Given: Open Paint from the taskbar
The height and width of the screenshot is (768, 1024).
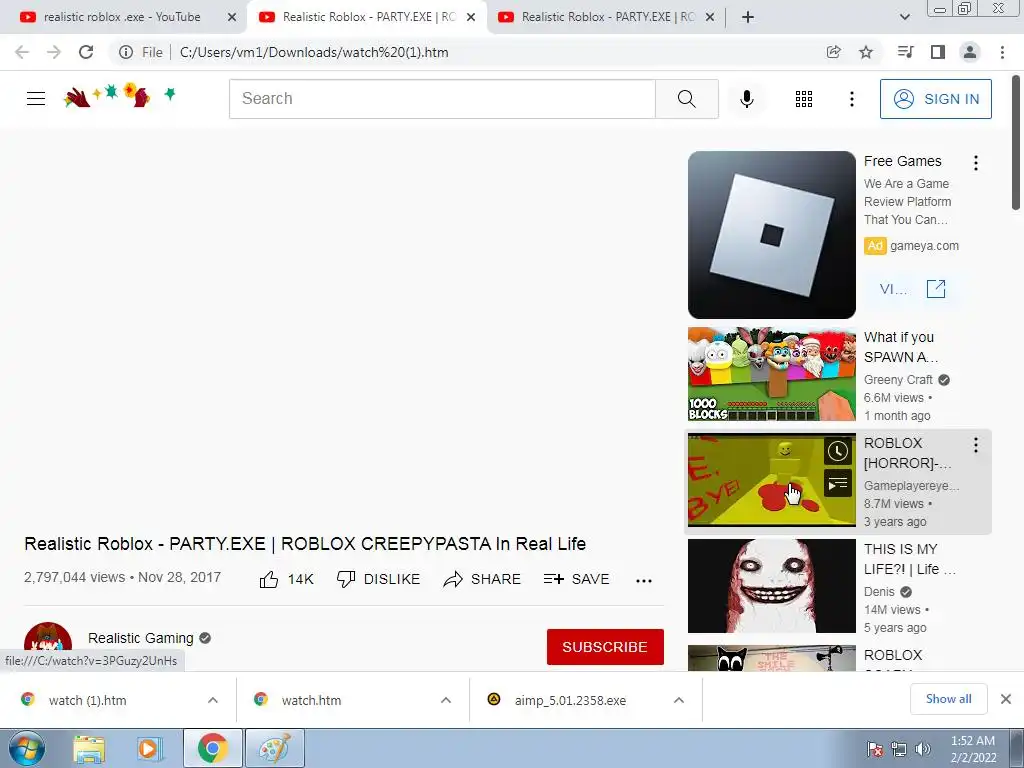Looking at the screenshot, I should pos(274,749).
